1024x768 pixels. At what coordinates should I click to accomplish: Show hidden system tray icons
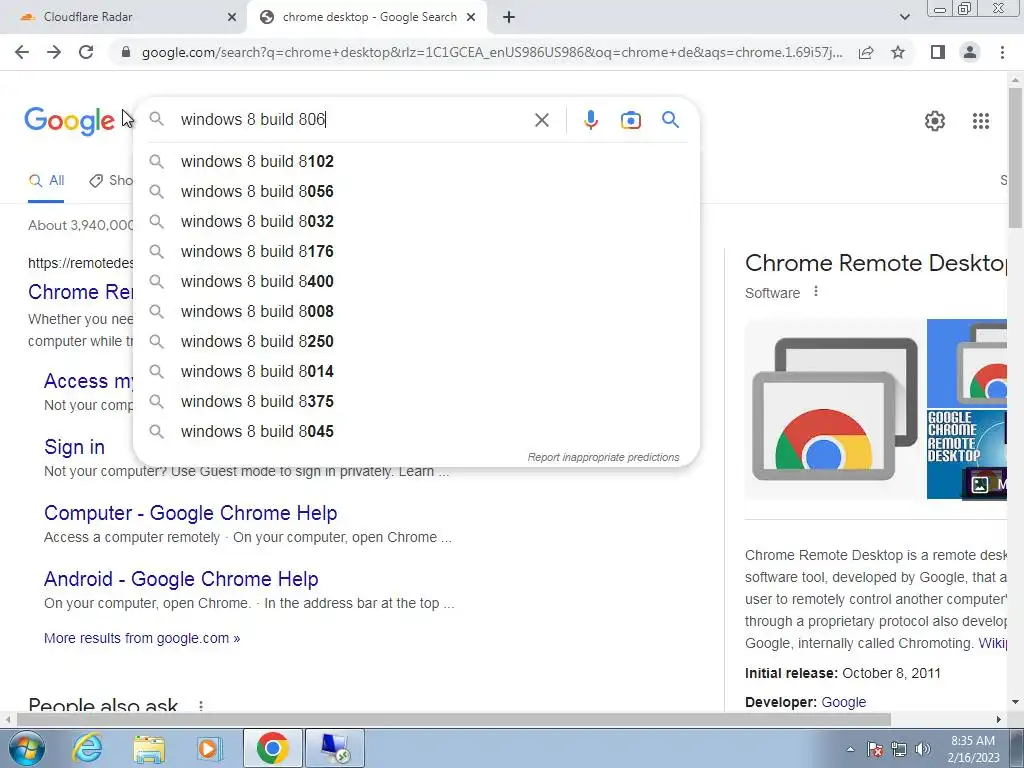point(850,749)
